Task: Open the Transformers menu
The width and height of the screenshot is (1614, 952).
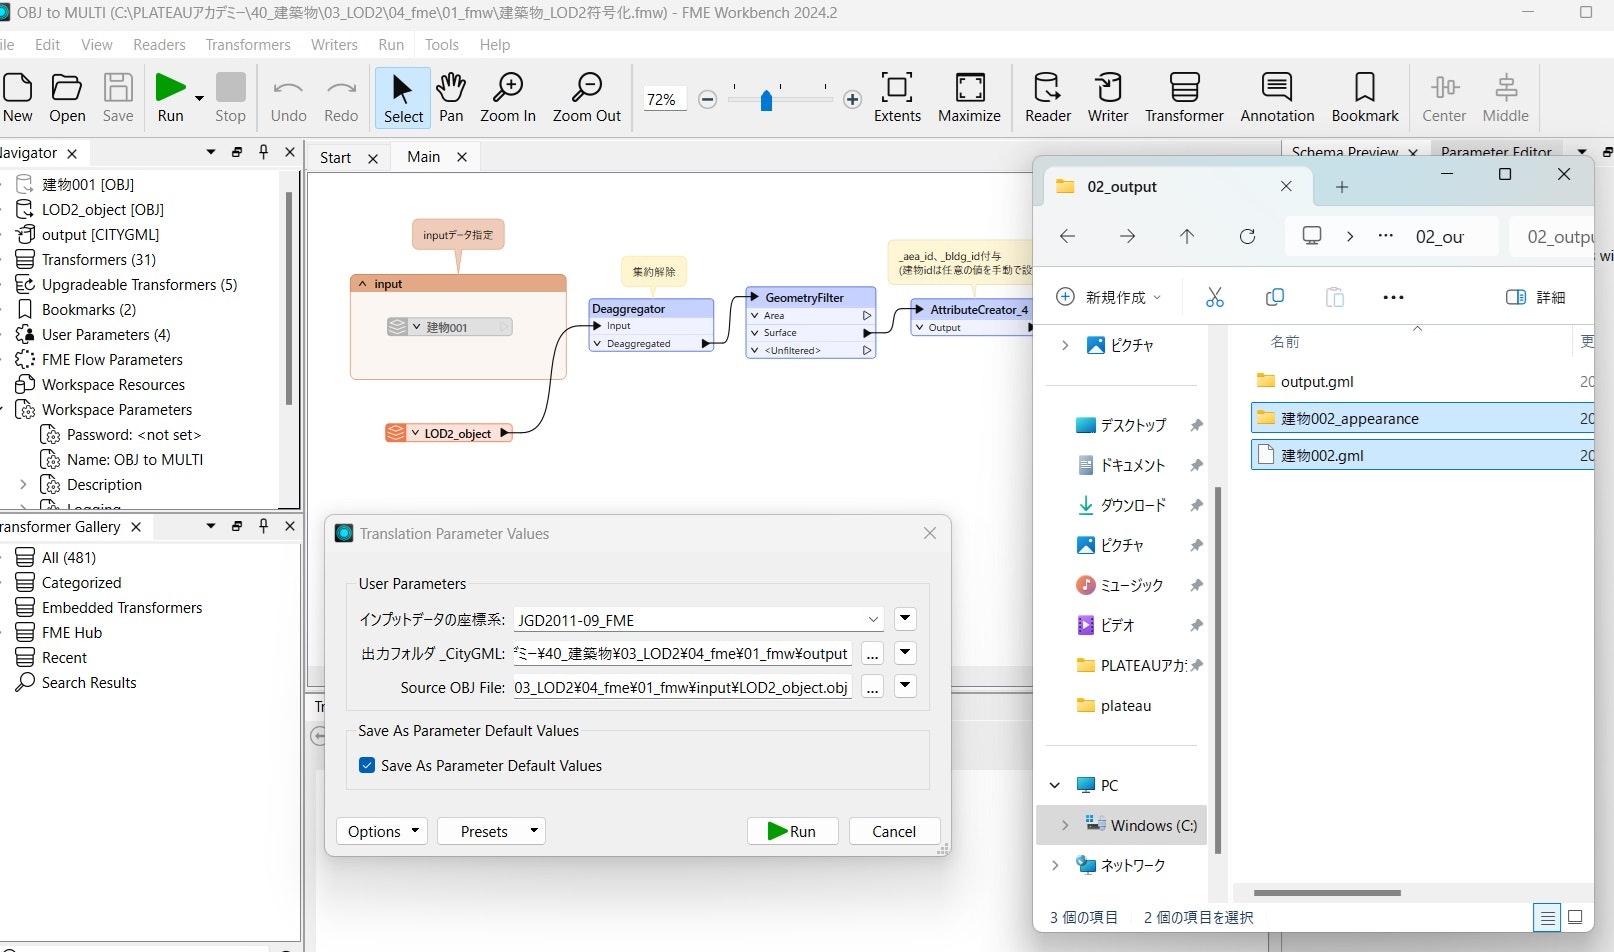Action: tap(248, 45)
